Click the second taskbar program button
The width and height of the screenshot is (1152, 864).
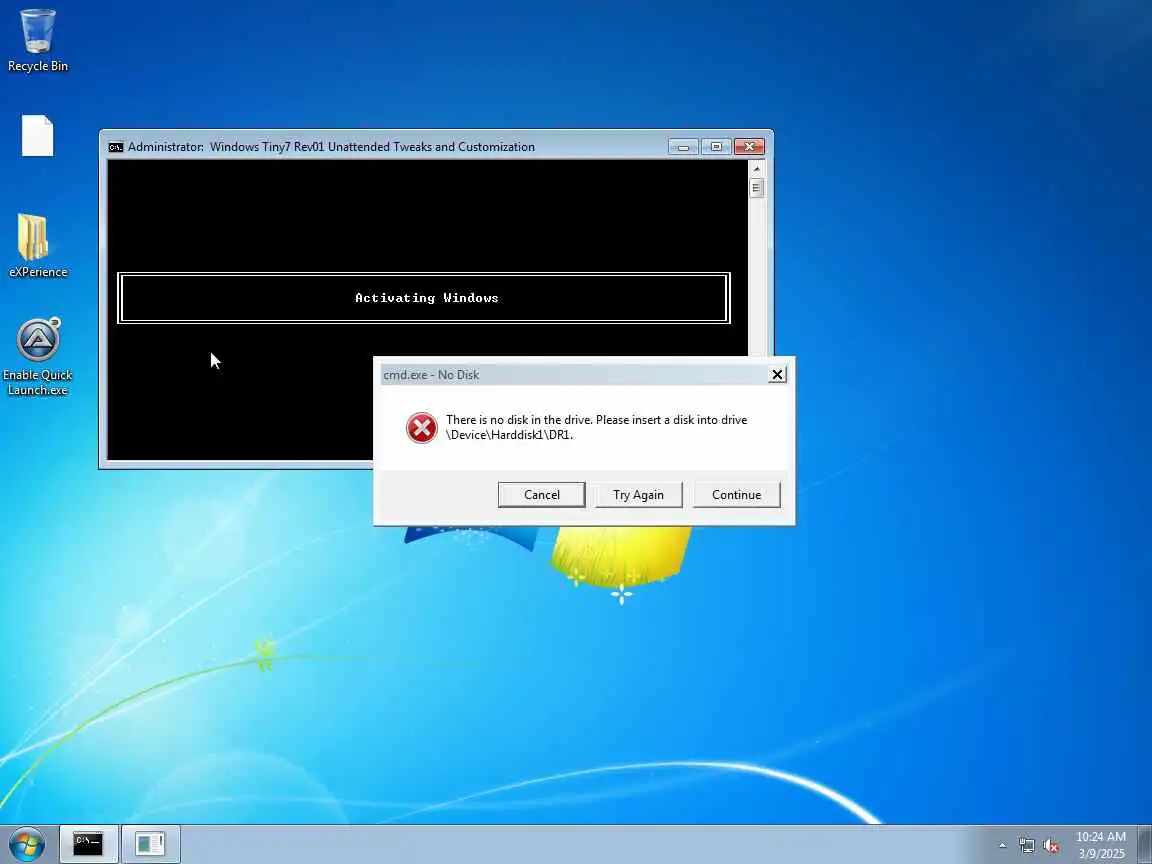point(151,844)
